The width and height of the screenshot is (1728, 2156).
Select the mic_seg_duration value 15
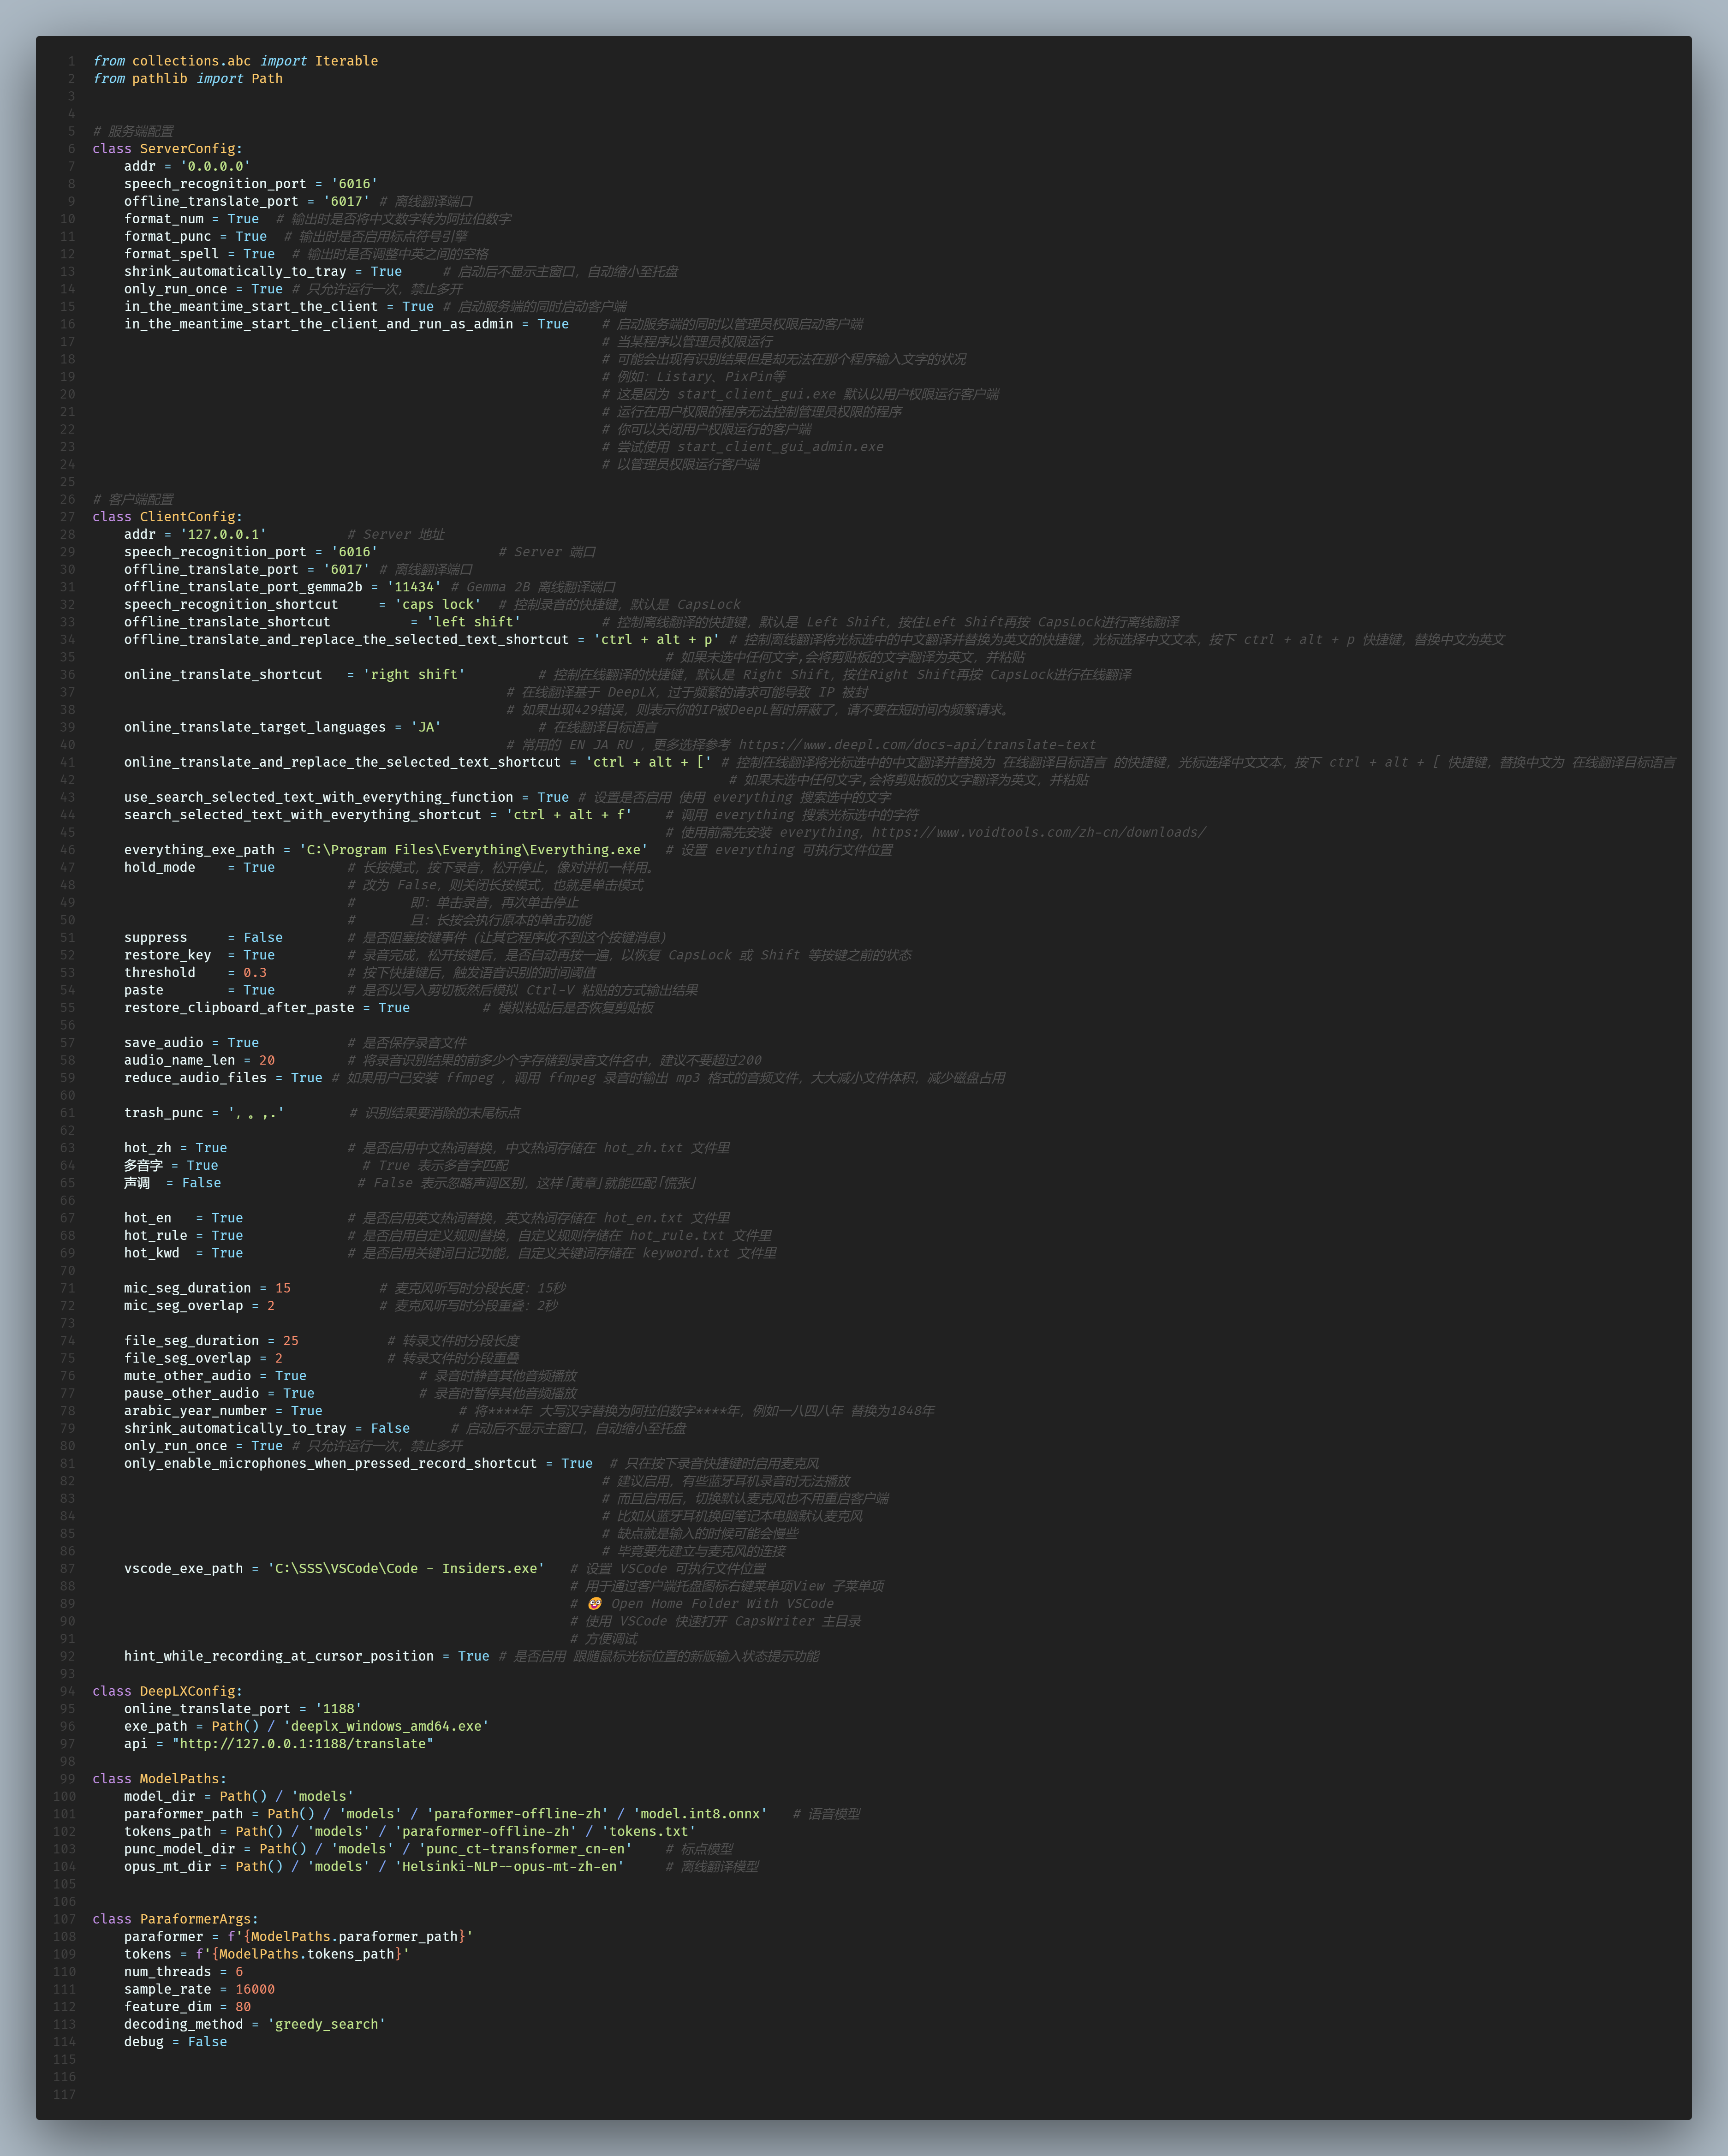[x=283, y=1288]
